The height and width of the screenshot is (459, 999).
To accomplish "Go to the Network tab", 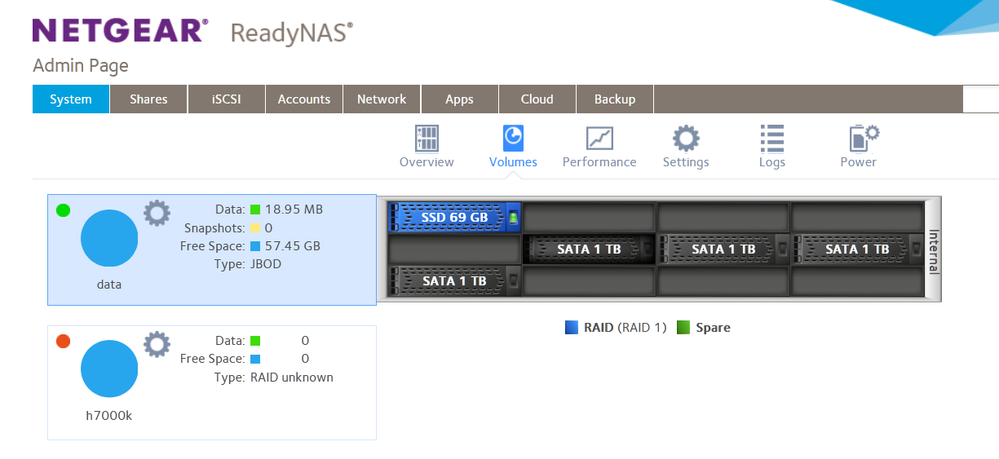I will click(382, 99).
